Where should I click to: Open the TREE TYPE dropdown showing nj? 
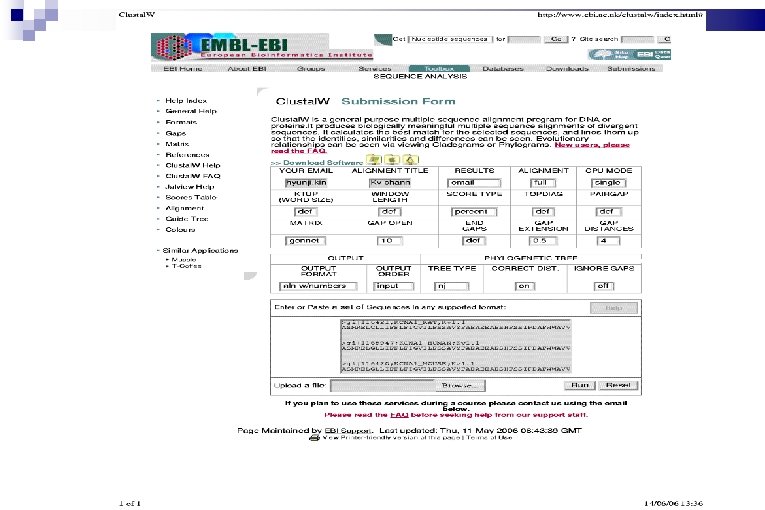click(452, 286)
